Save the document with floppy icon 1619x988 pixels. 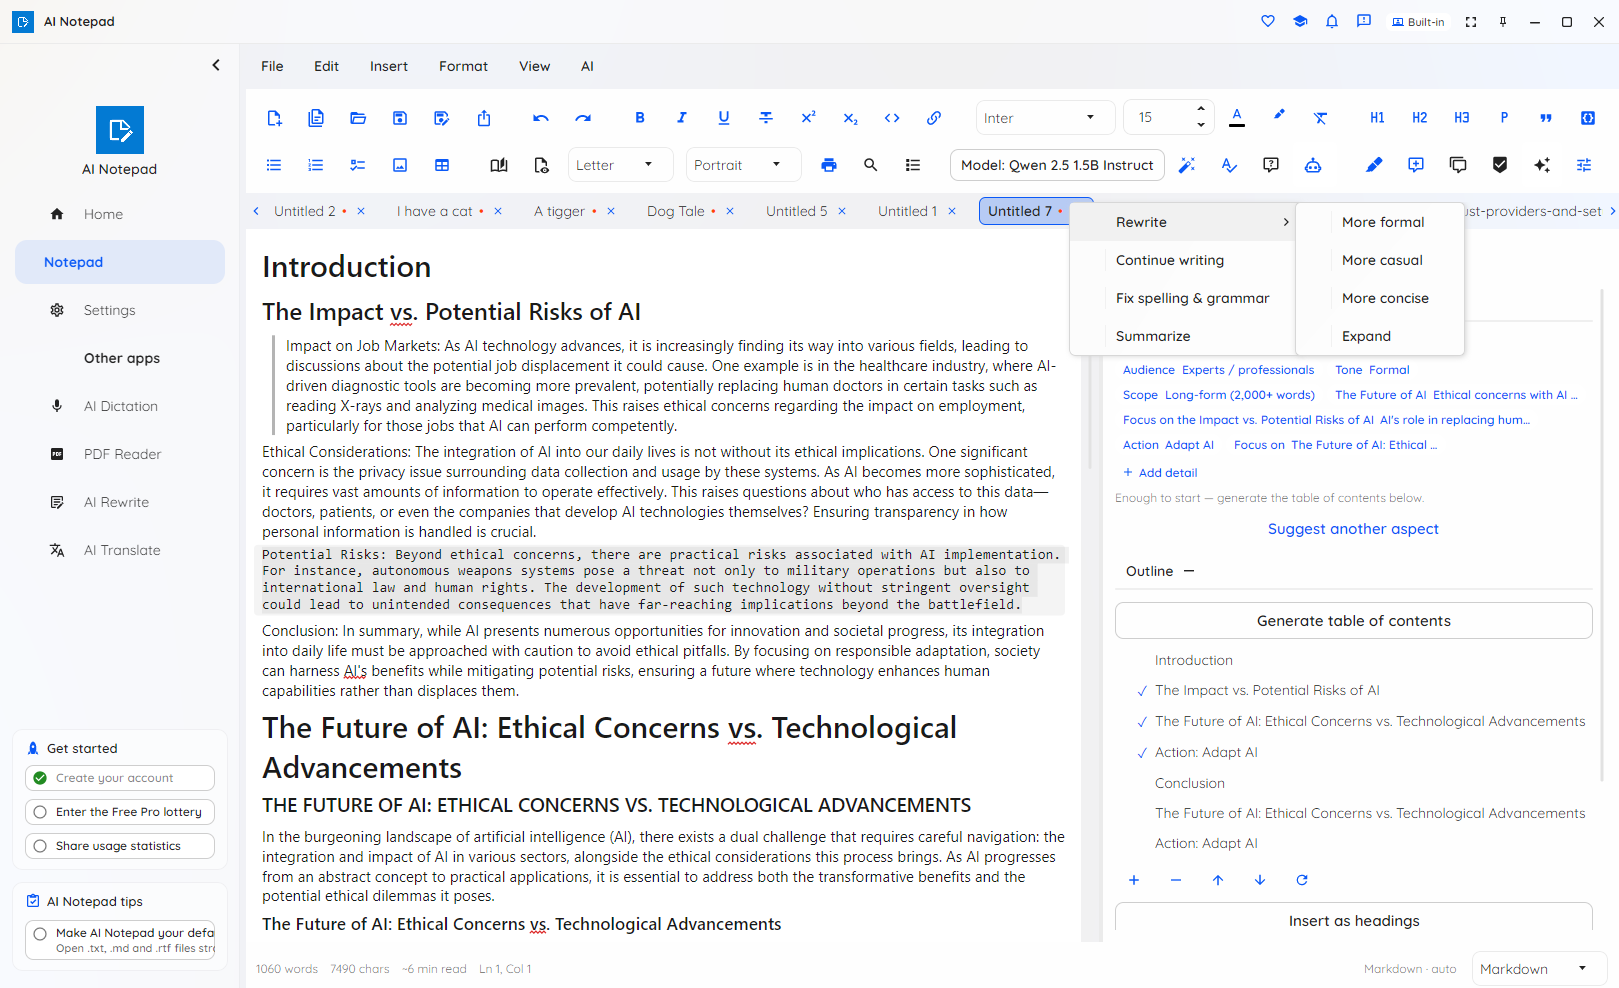[400, 118]
